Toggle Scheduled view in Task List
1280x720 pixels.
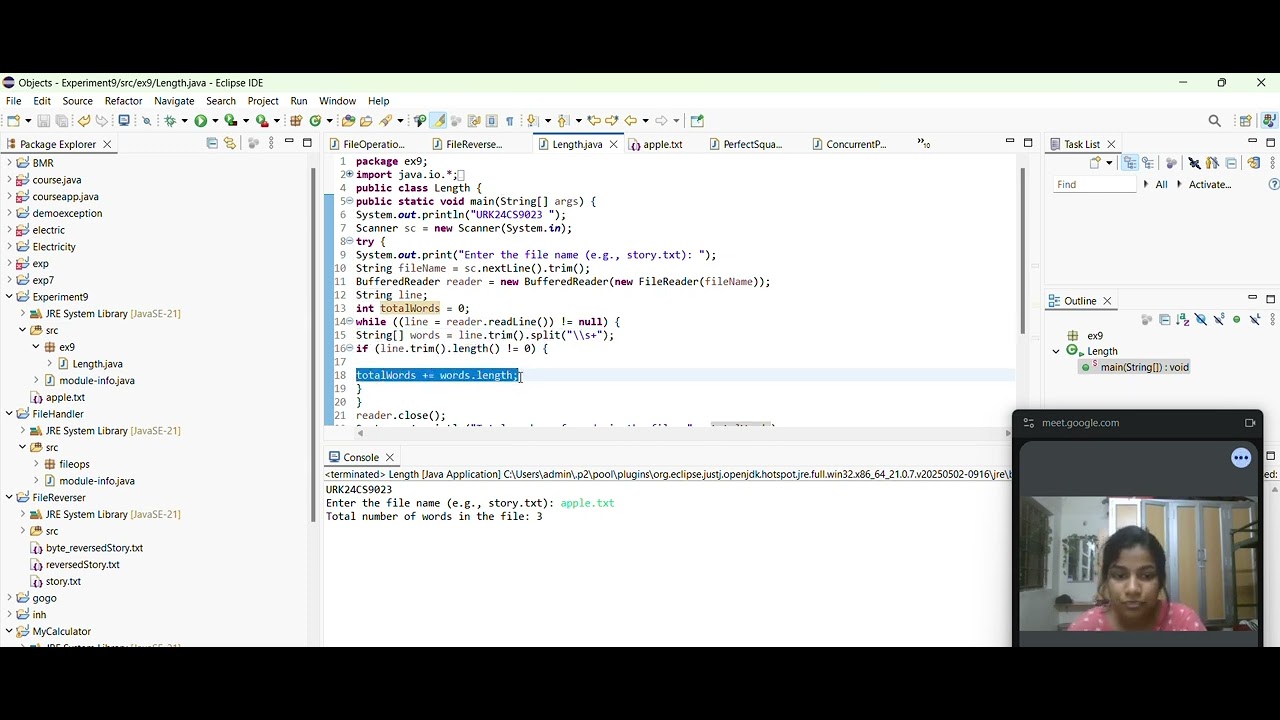pos(1148,163)
